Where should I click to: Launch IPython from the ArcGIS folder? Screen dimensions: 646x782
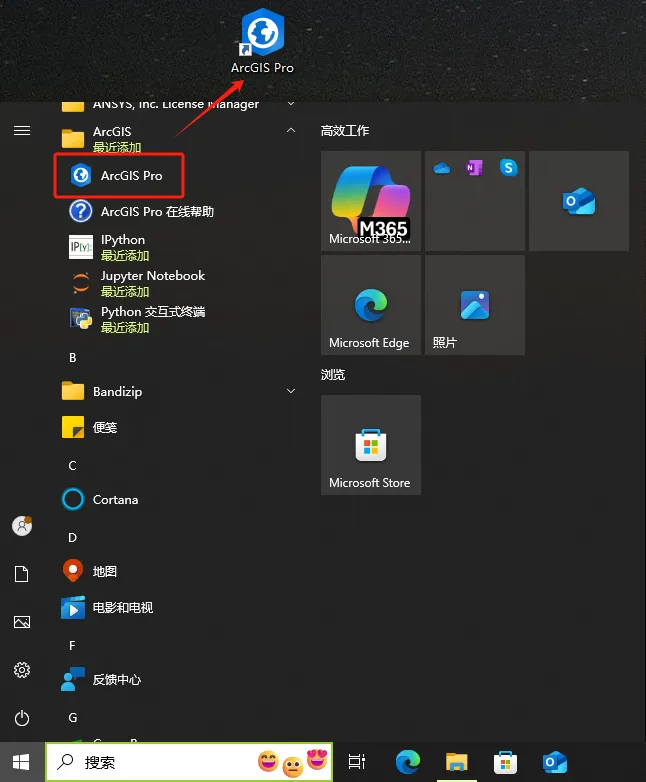tap(110, 247)
